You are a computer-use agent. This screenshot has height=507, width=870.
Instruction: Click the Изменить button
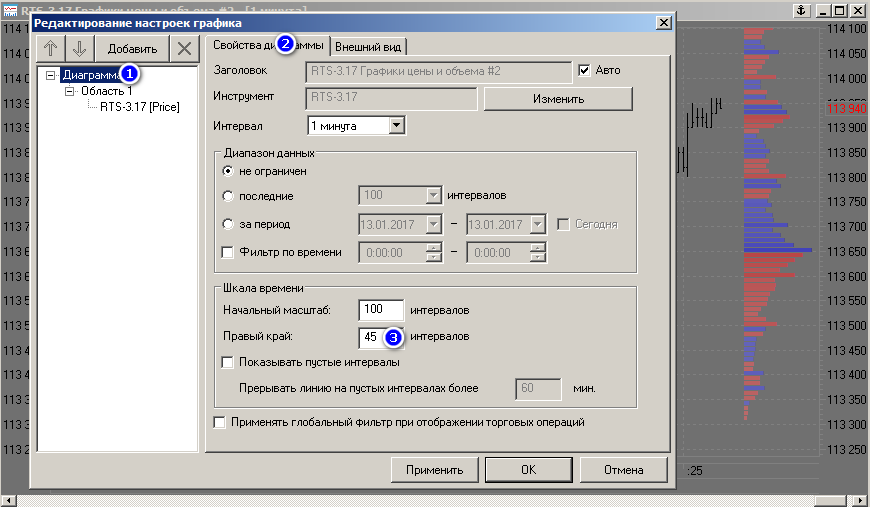[558, 99]
